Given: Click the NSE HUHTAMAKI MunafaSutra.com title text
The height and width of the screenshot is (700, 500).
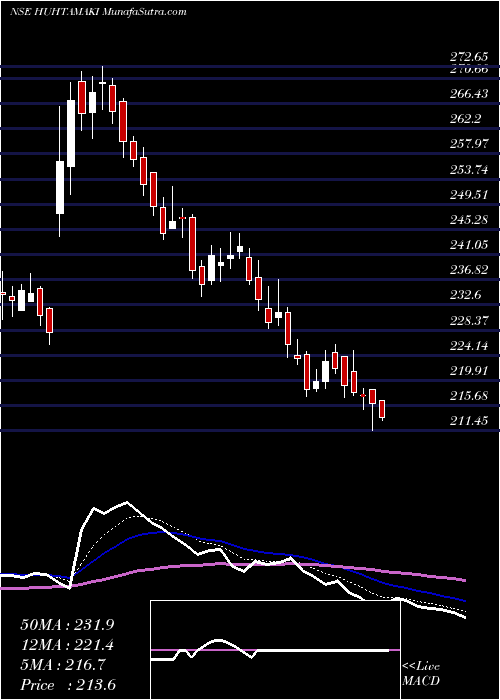Looking at the screenshot, I should 98,12.
